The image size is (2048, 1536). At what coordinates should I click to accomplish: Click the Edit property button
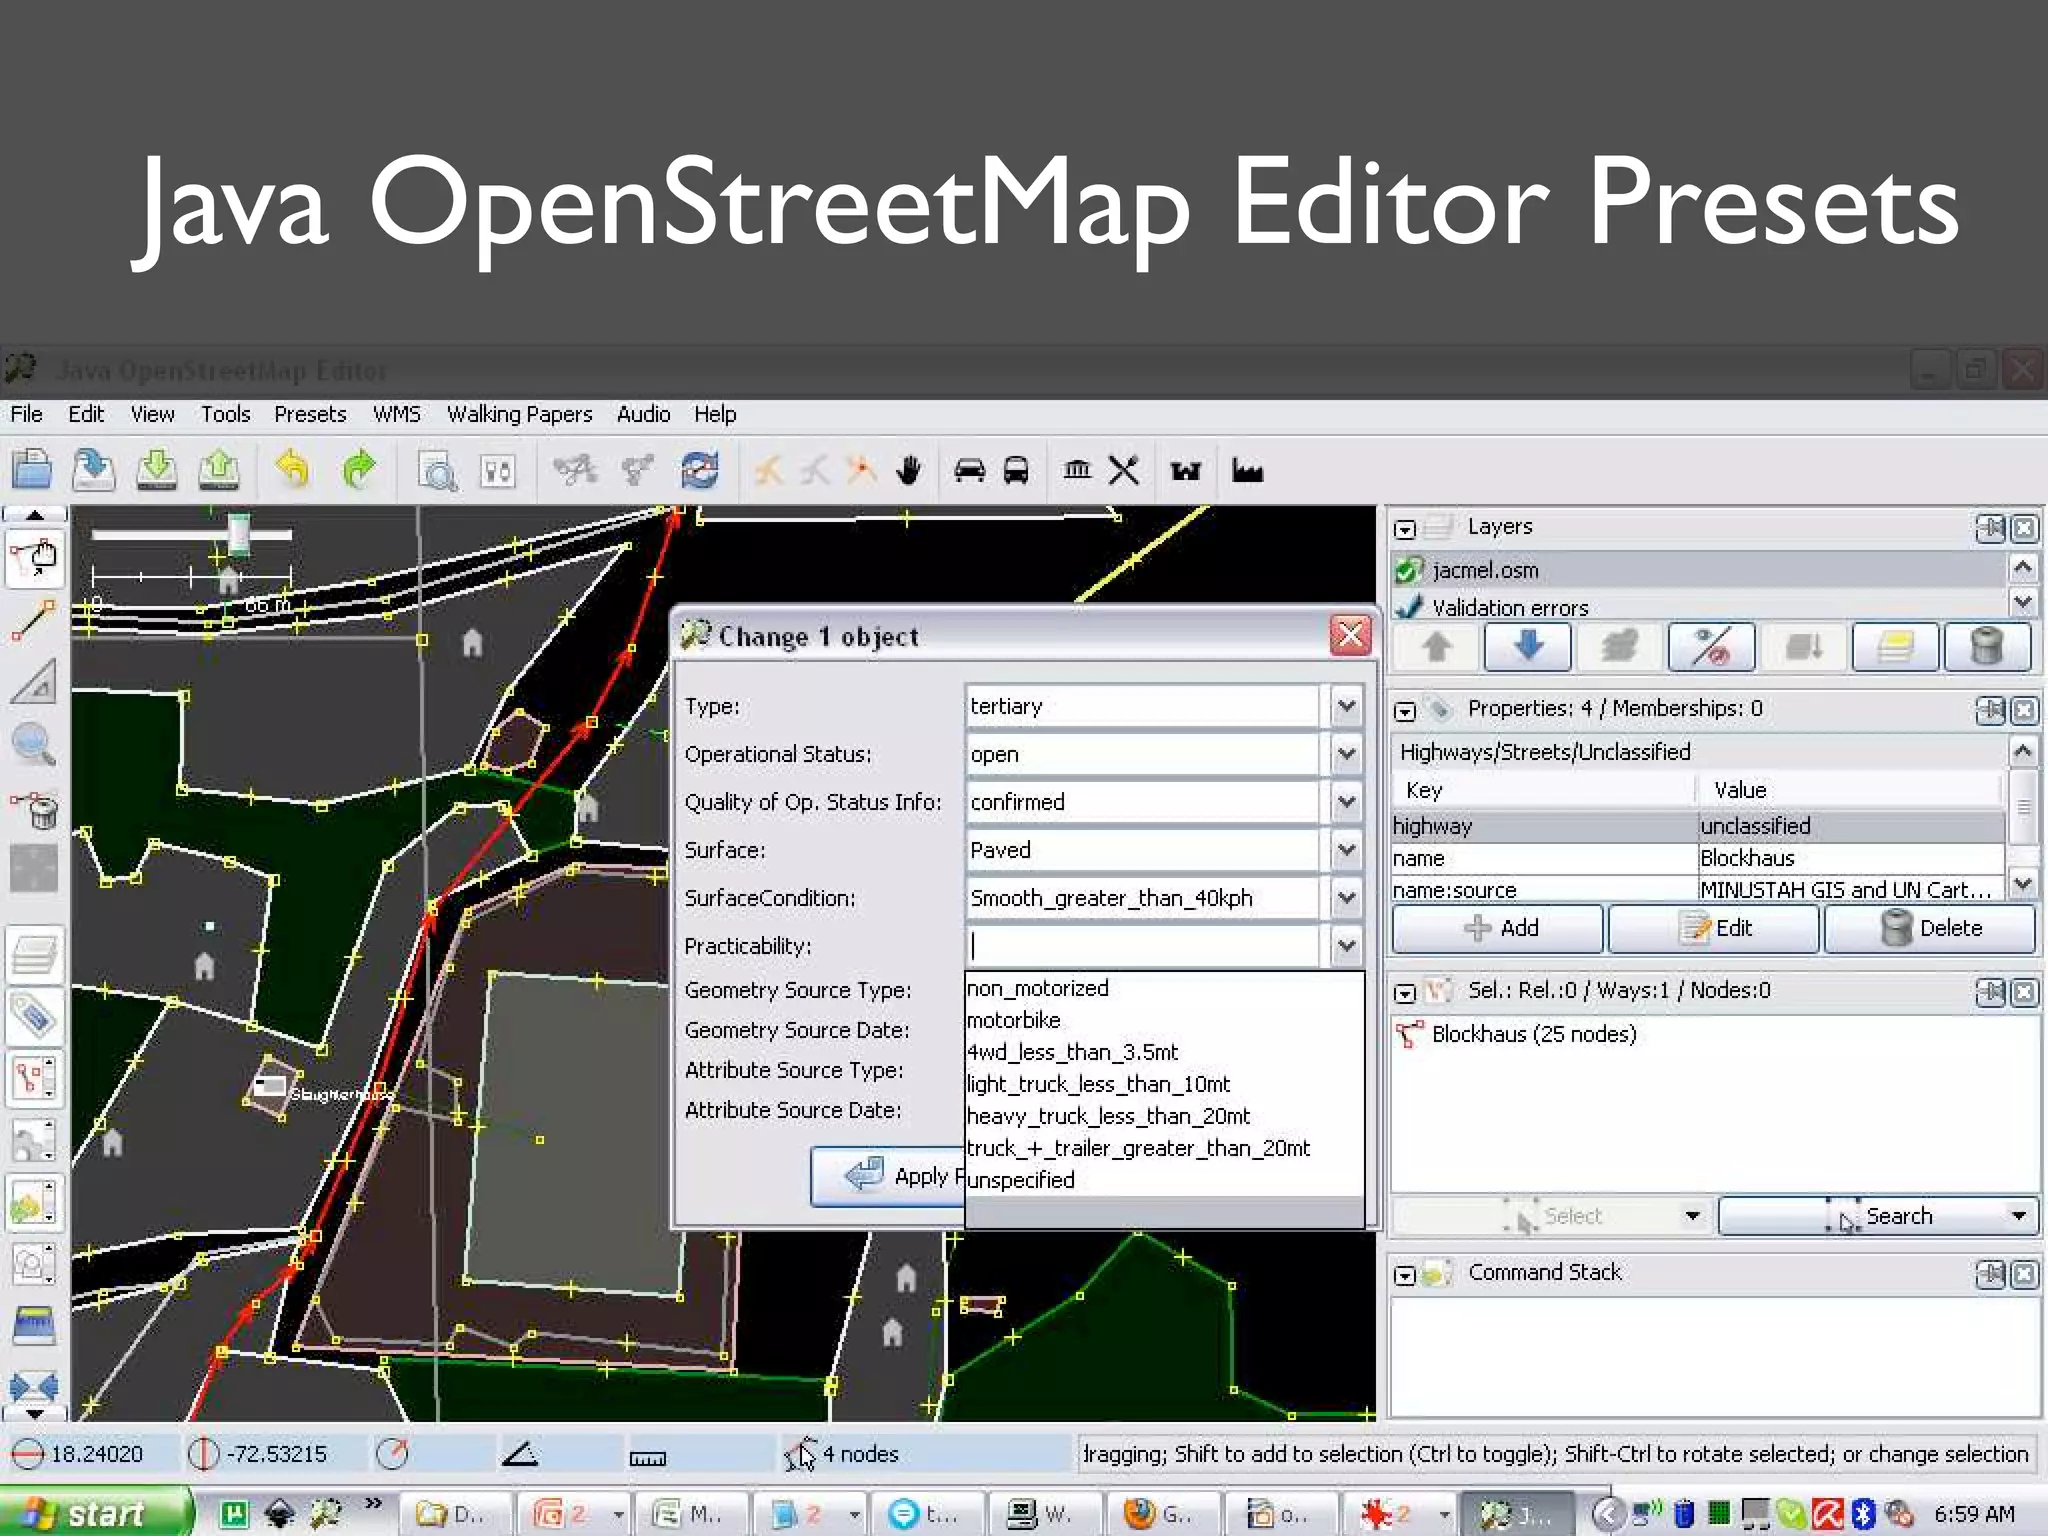(x=1713, y=928)
